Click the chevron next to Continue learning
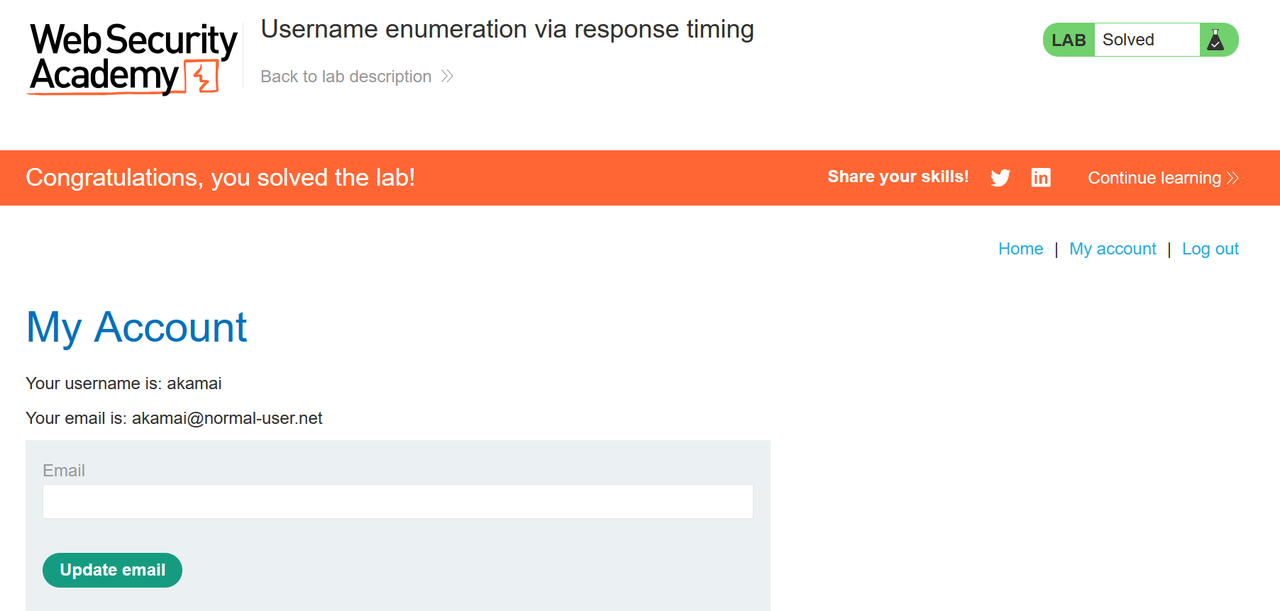 tap(1231, 178)
